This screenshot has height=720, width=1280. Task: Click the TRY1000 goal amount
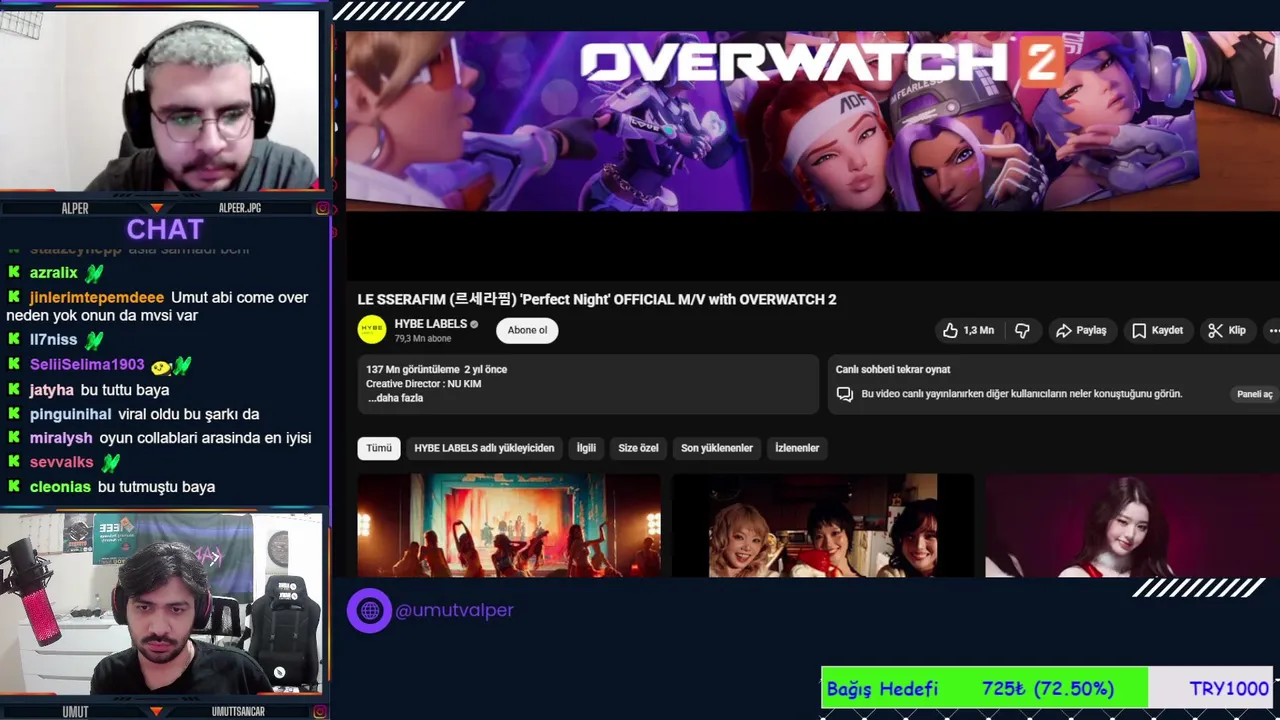(x=1229, y=688)
